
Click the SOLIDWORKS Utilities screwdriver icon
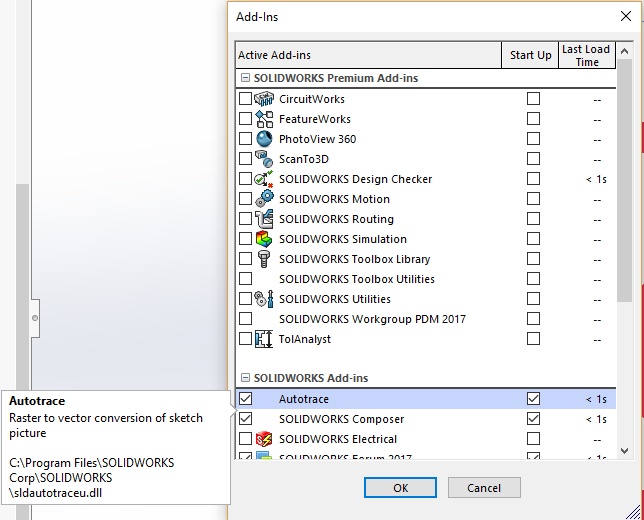point(264,299)
